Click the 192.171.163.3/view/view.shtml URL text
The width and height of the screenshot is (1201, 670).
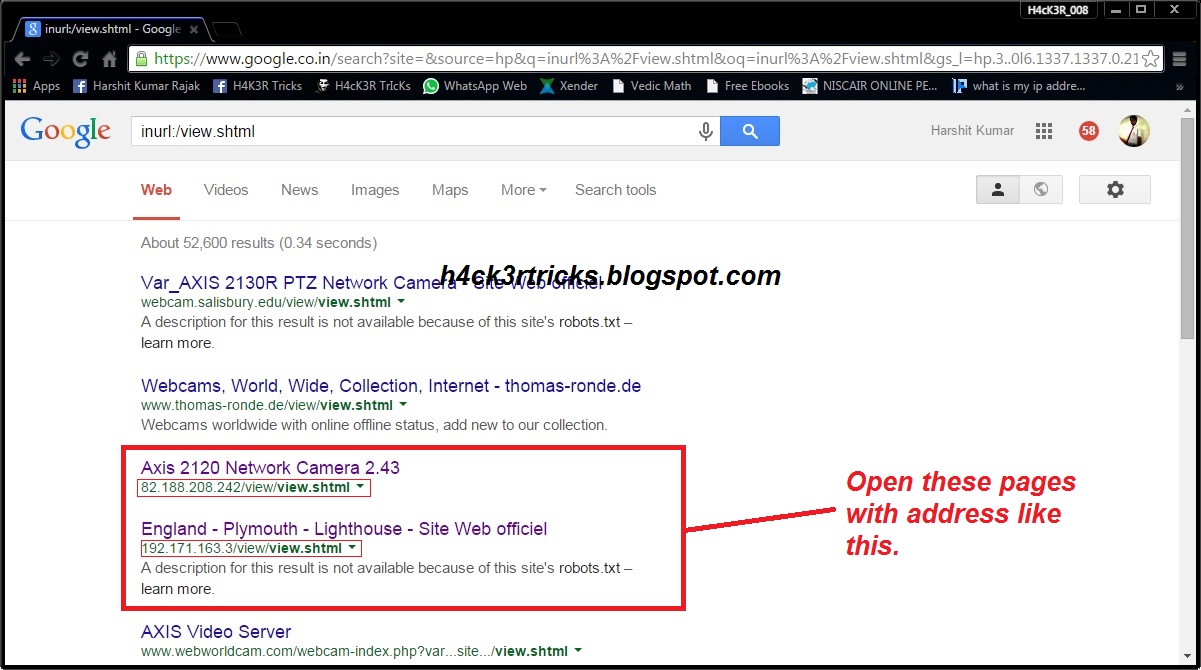pyautogui.click(x=241, y=548)
